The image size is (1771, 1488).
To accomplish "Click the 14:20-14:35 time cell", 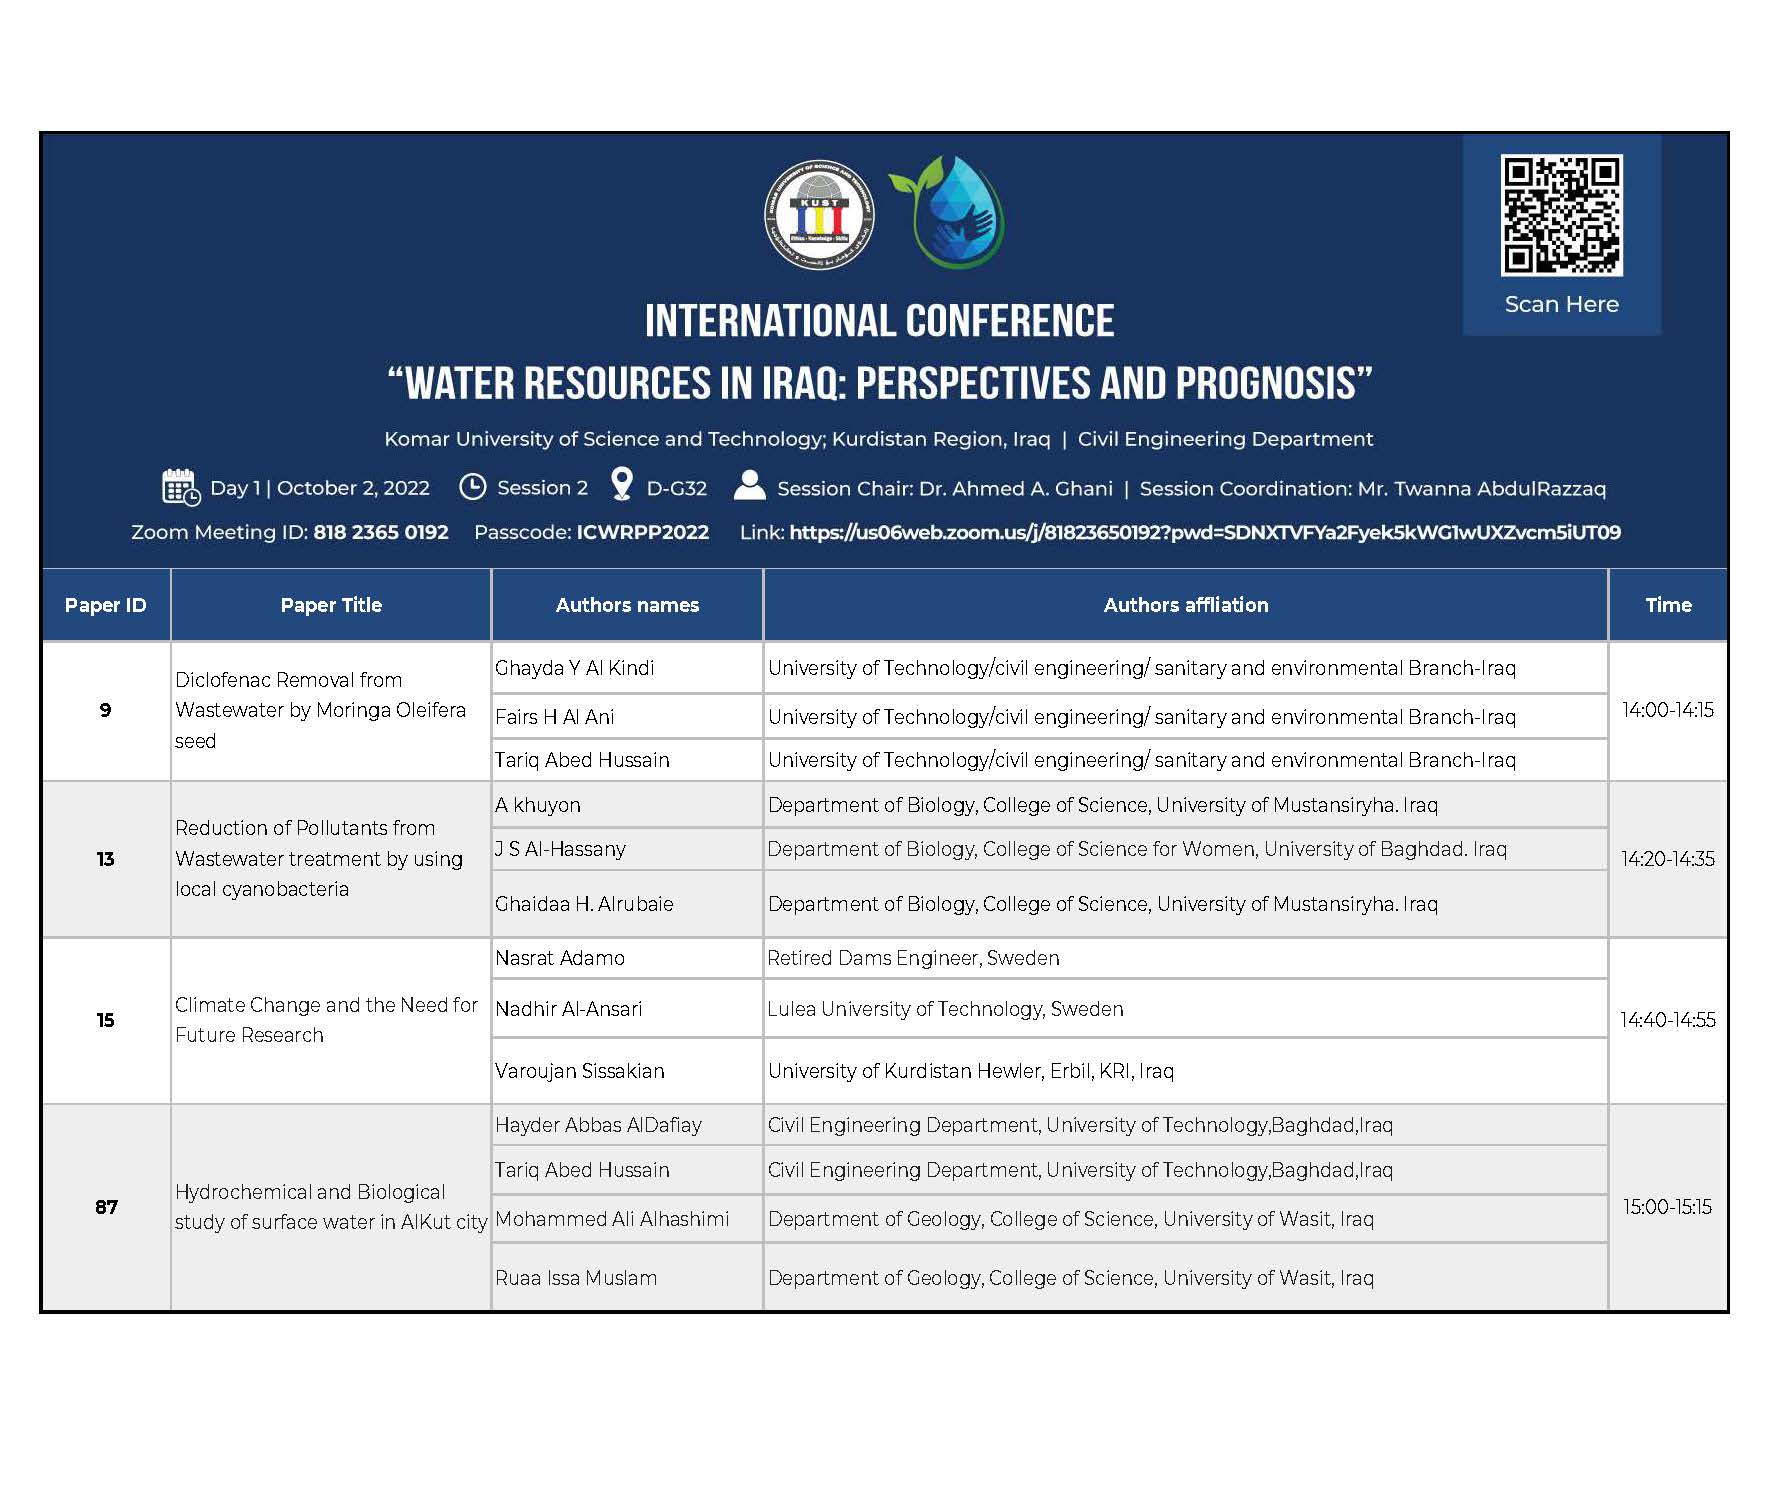I will 1668,859.
